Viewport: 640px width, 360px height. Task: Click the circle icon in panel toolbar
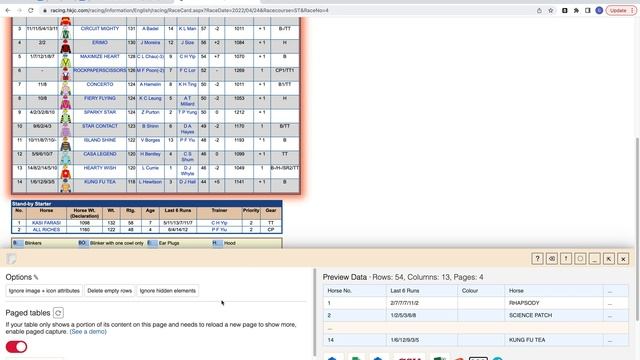[x=580, y=258]
